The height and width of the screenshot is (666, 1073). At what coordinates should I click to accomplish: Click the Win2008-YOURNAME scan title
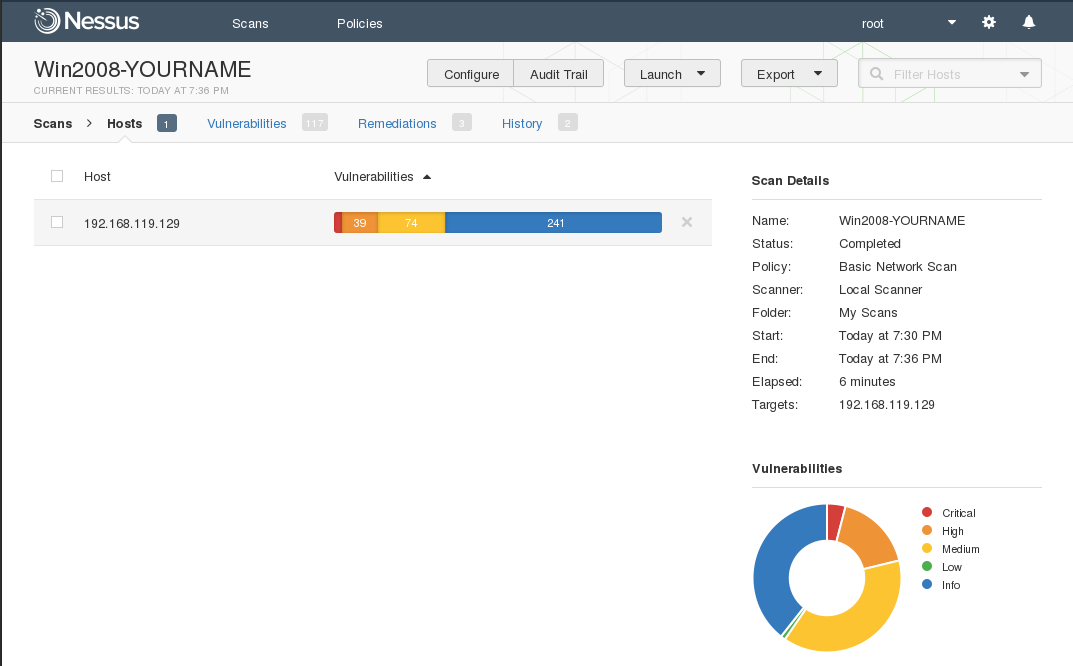click(142, 69)
